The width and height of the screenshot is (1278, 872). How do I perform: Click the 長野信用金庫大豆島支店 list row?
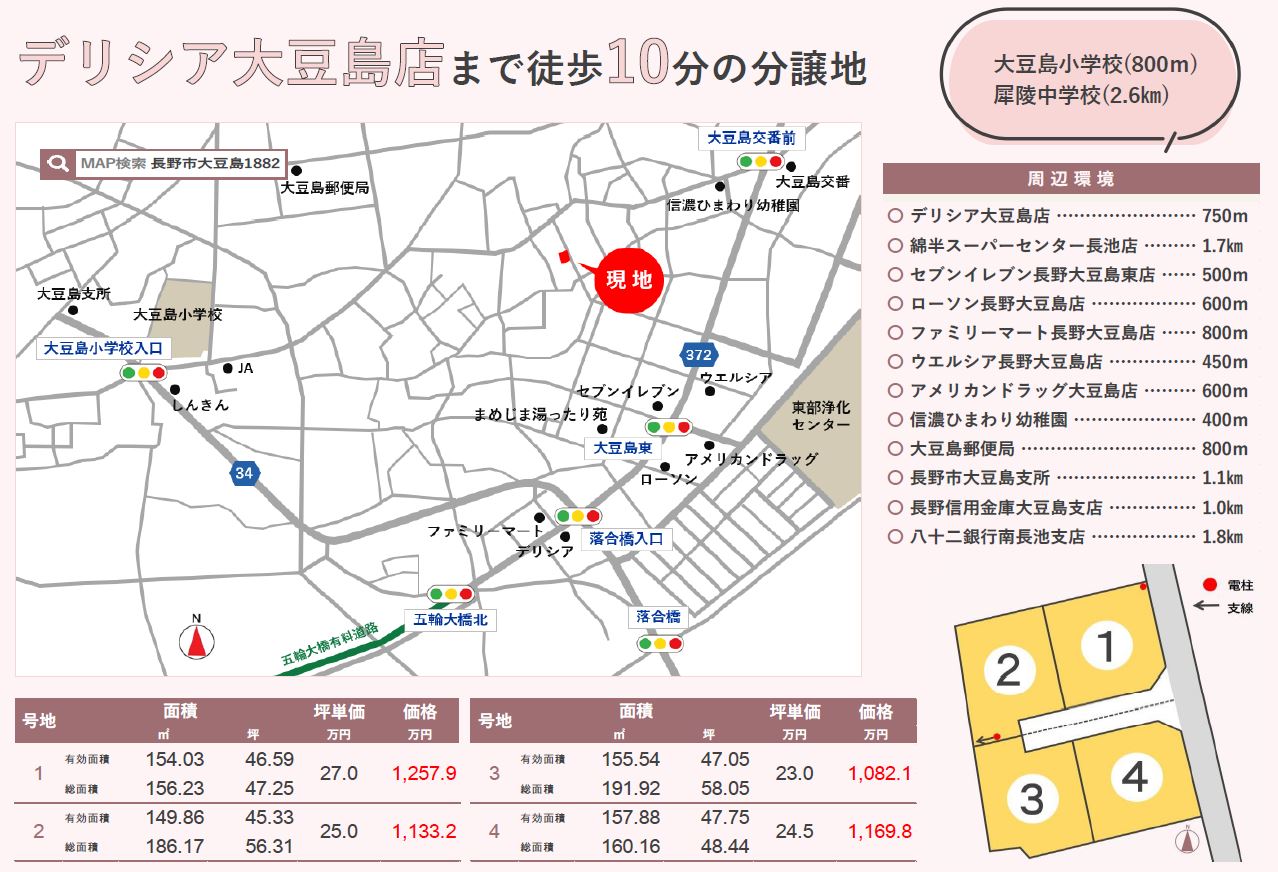coord(1067,507)
